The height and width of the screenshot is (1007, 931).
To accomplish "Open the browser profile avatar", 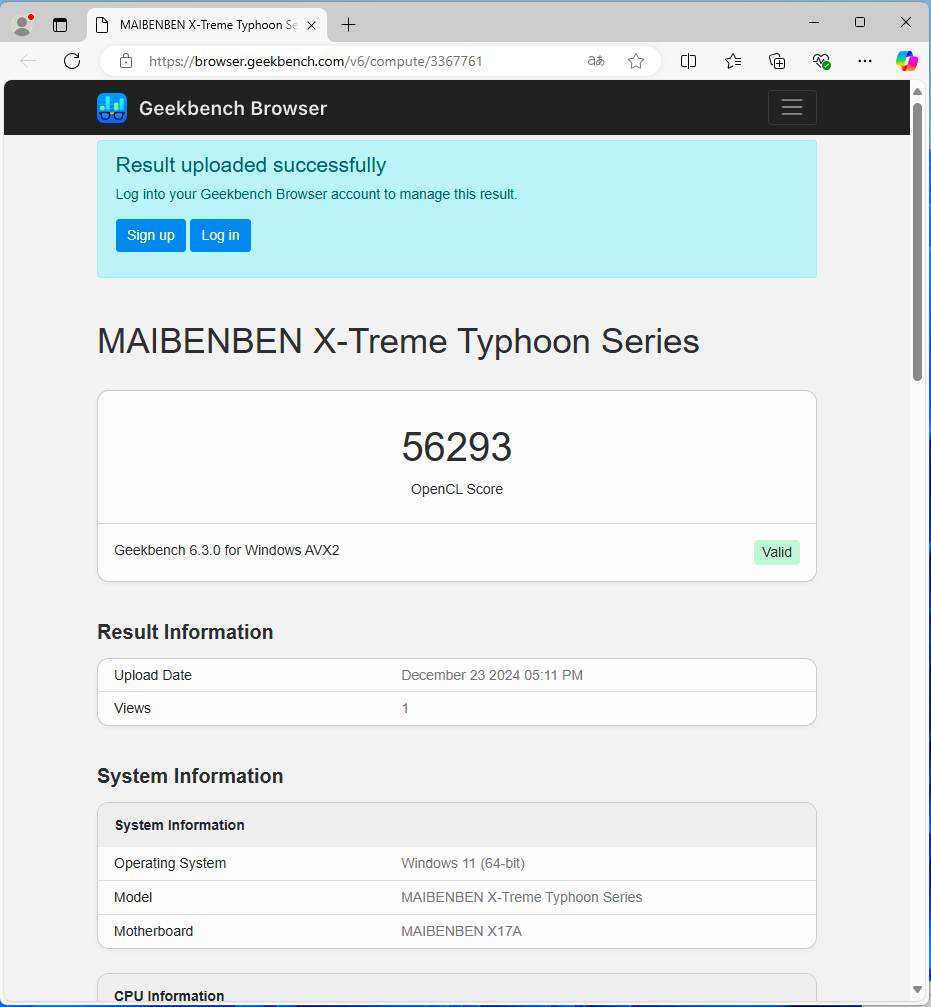I will pyautogui.click(x=22, y=25).
